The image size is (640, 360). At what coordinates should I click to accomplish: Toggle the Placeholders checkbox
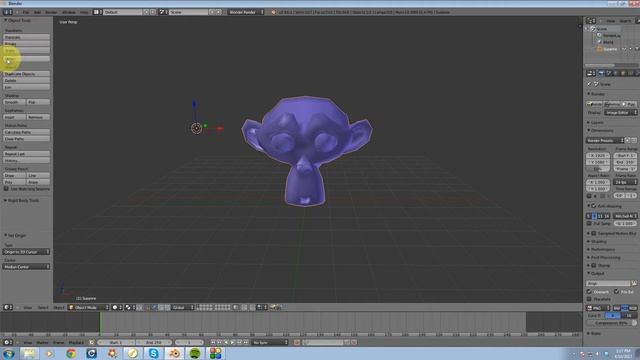pos(589,299)
